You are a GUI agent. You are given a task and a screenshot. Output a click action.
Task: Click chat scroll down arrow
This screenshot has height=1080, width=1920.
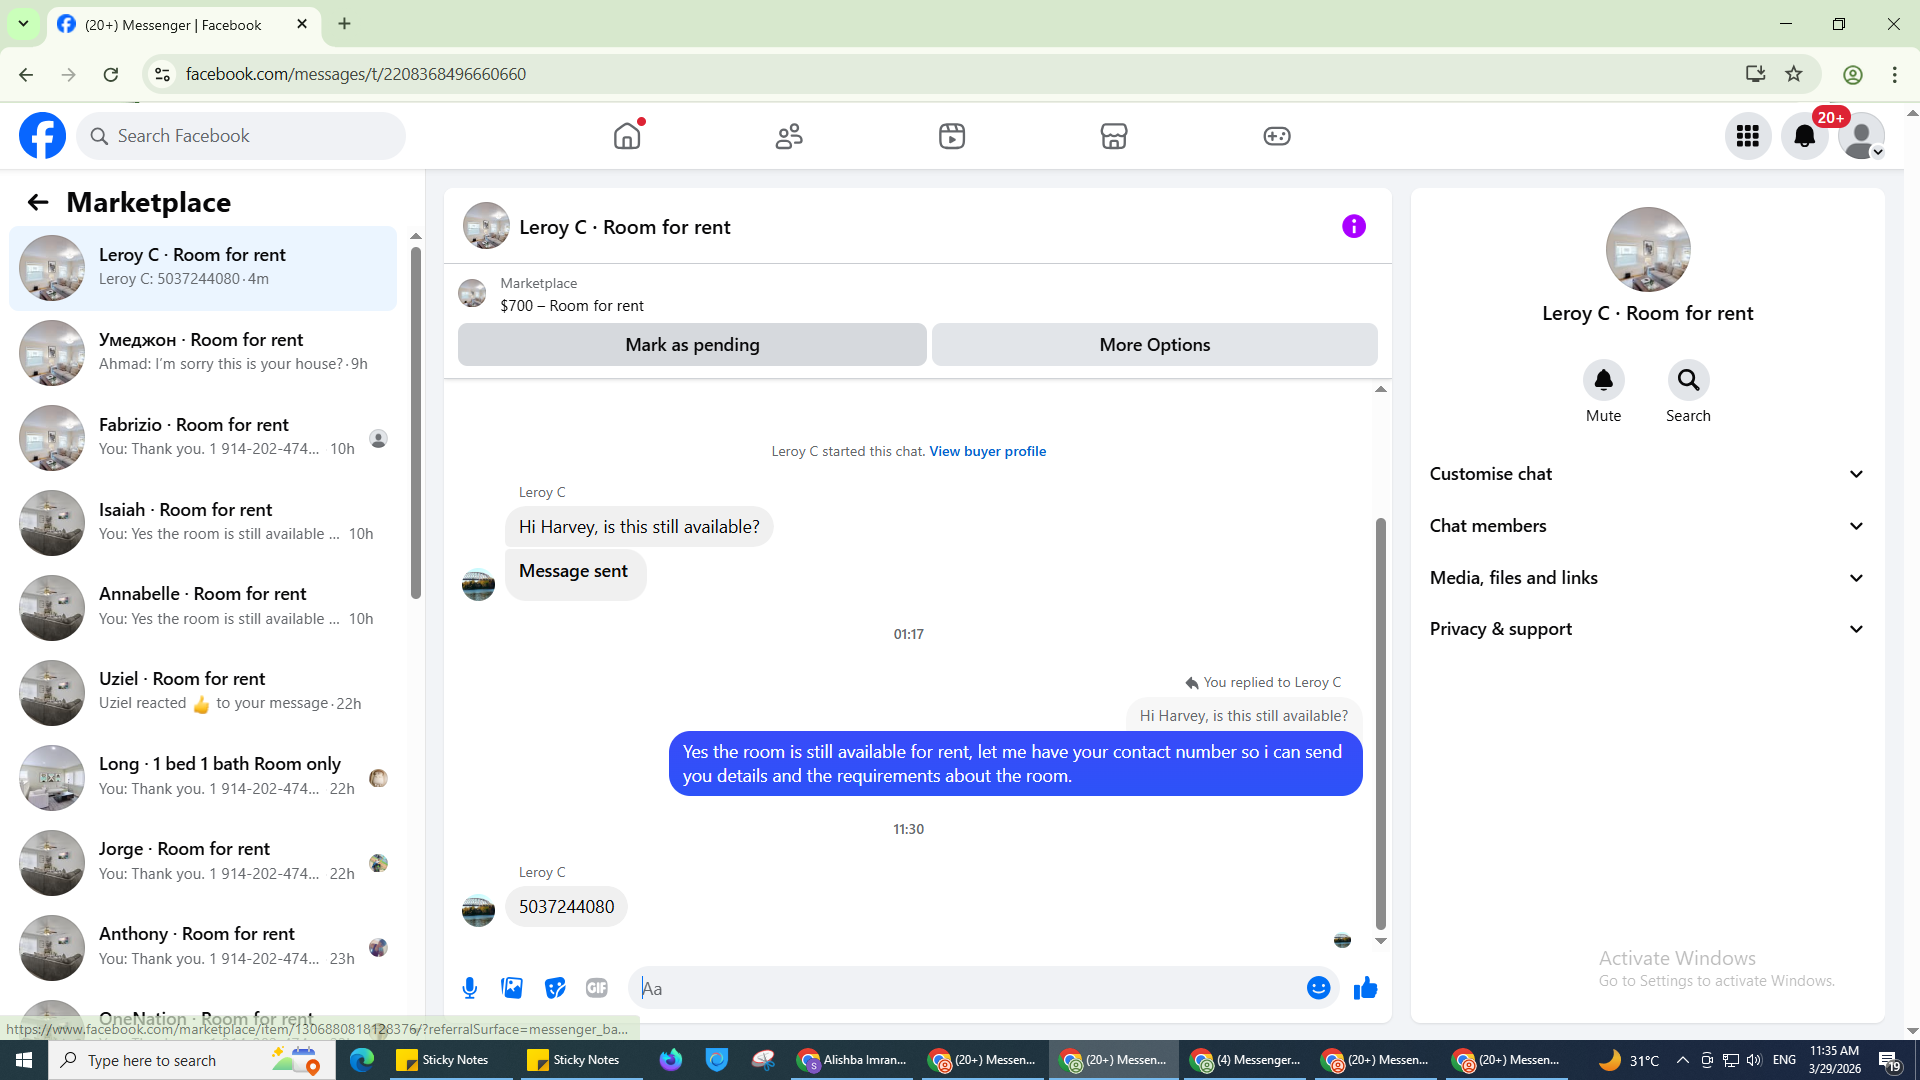(x=1381, y=941)
